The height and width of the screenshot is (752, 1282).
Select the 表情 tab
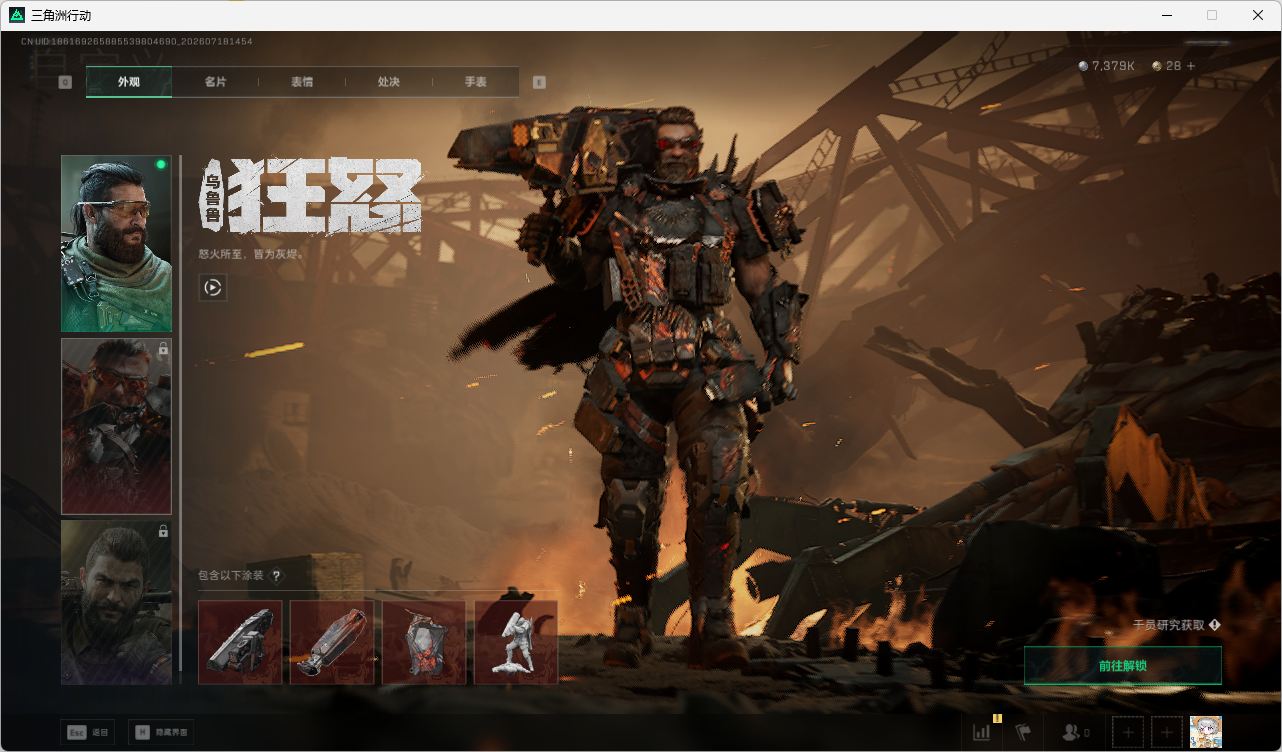point(302,82)
